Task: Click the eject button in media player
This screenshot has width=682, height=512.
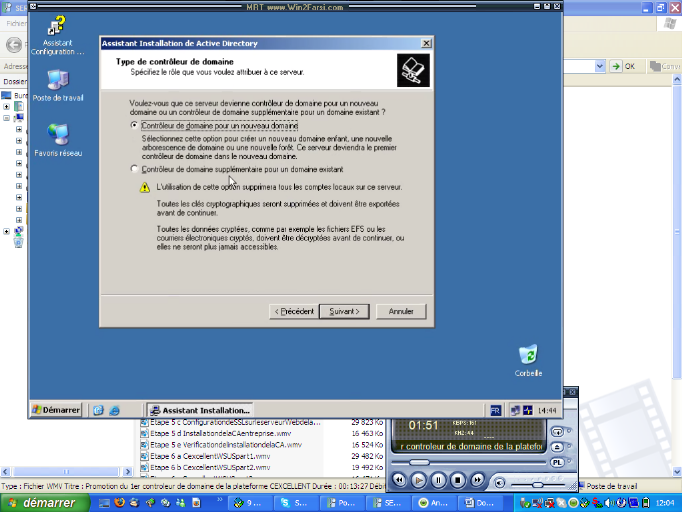Action: [x=557, y=447]
